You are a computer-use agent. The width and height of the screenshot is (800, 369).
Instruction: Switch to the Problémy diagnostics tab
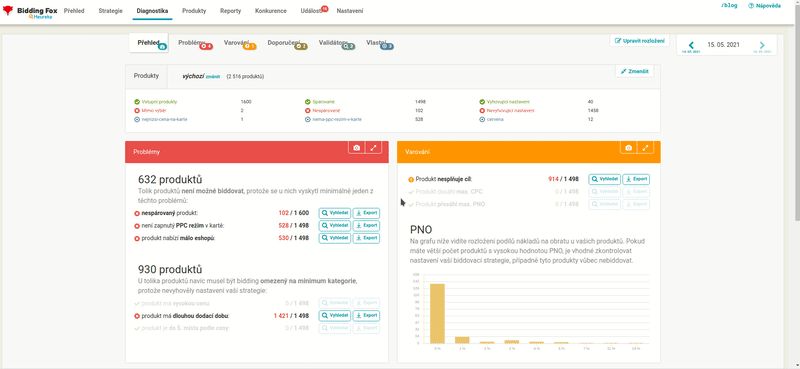coord(195,43)
